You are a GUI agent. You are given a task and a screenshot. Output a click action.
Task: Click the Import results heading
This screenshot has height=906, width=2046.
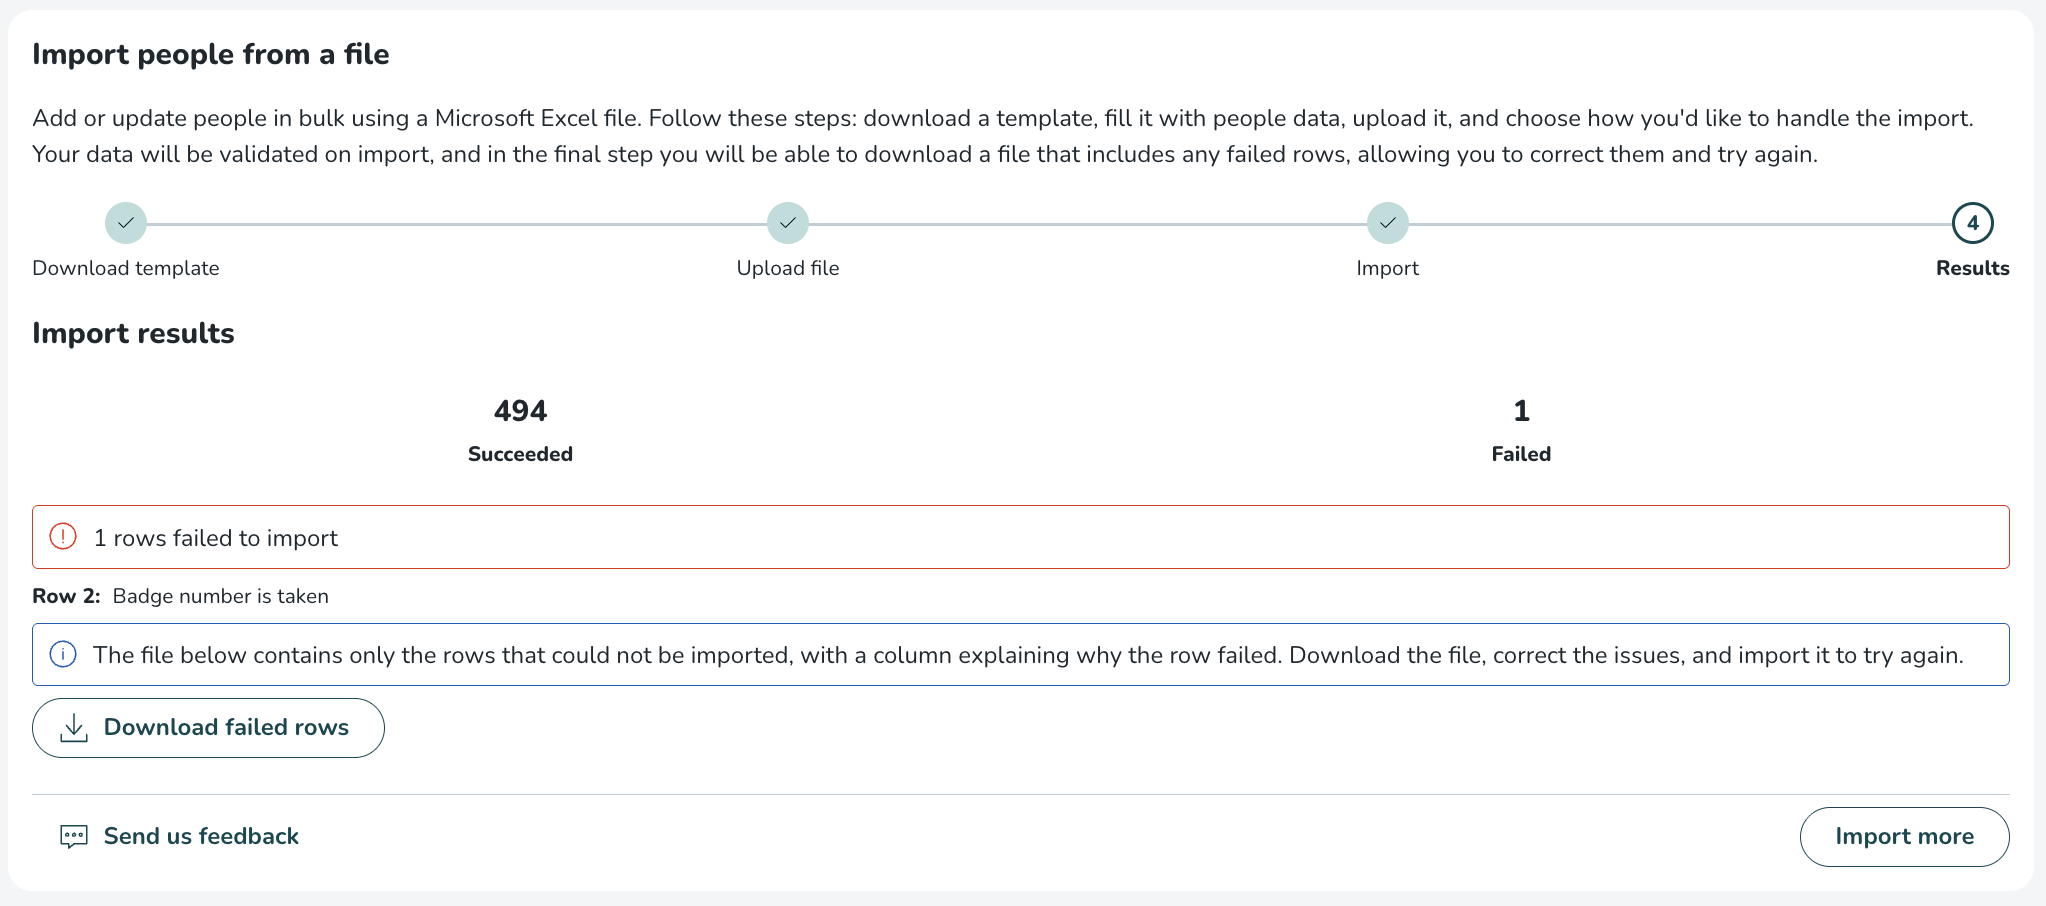tap(133, 333)
